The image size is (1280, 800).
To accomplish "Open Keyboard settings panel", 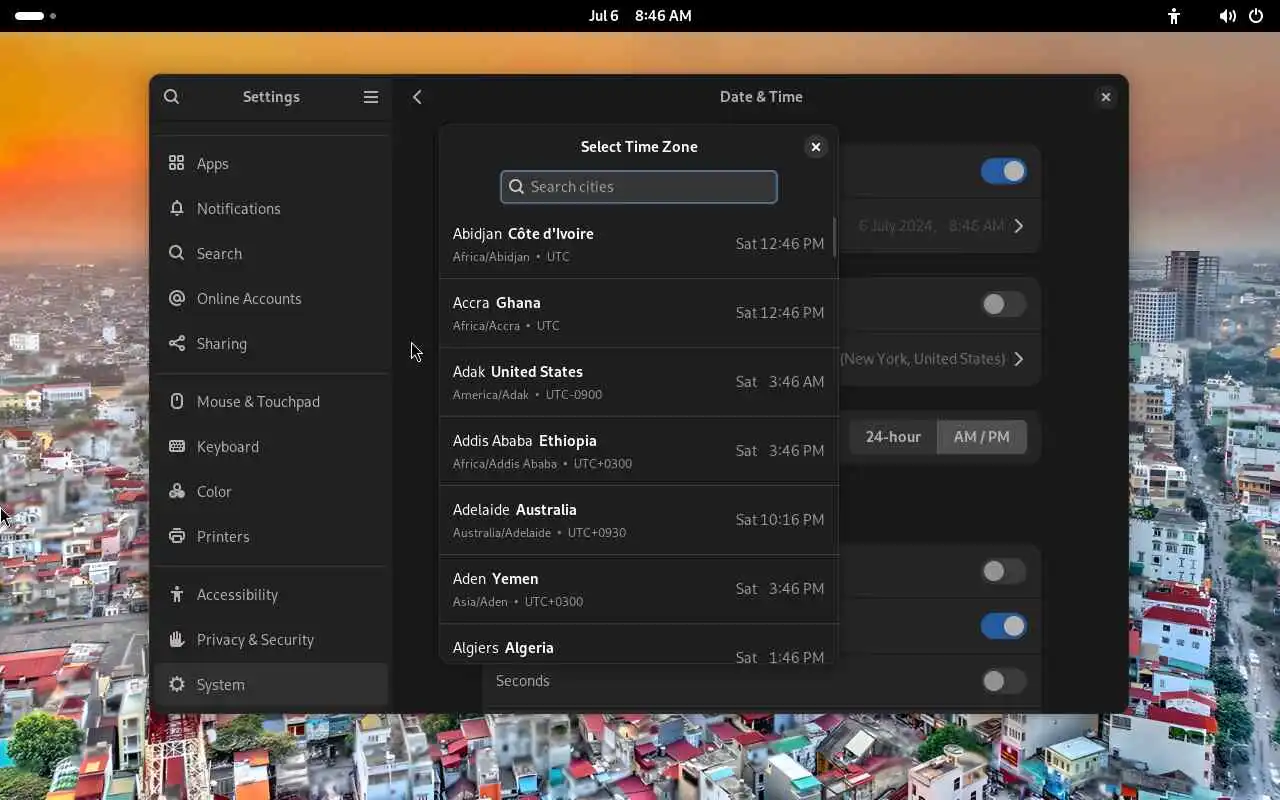I will point(271,446).
